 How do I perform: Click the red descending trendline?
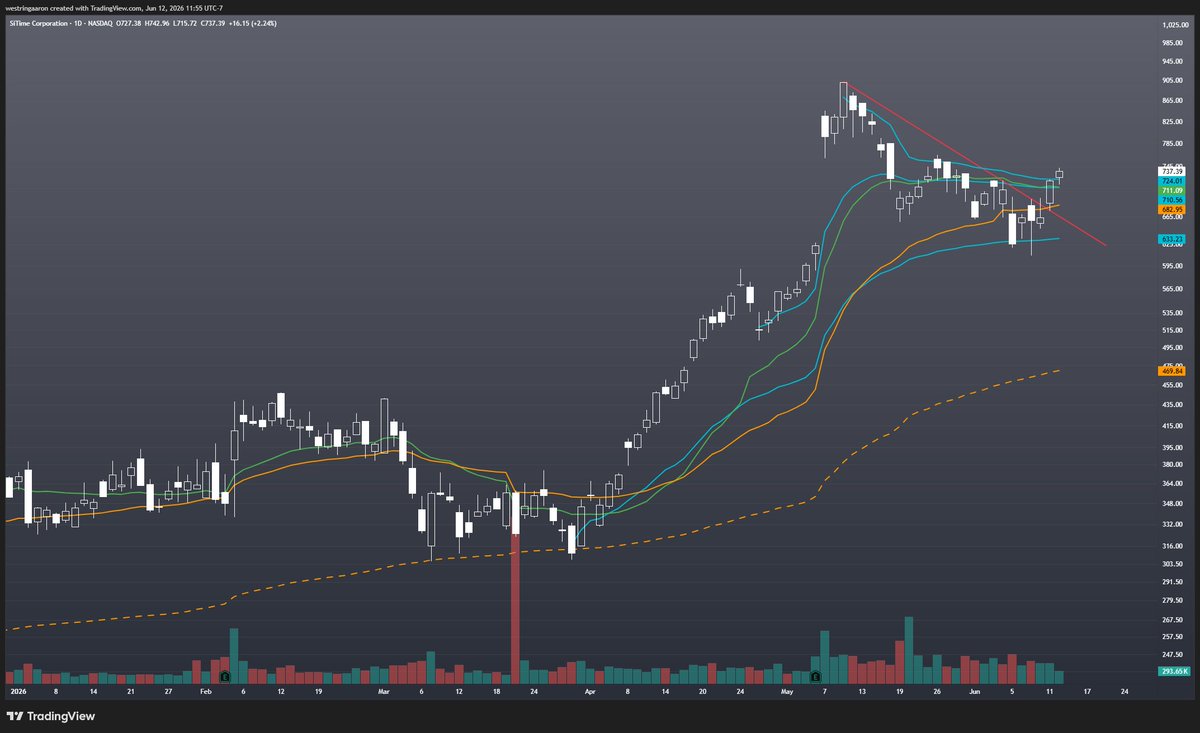coord(975,164)
